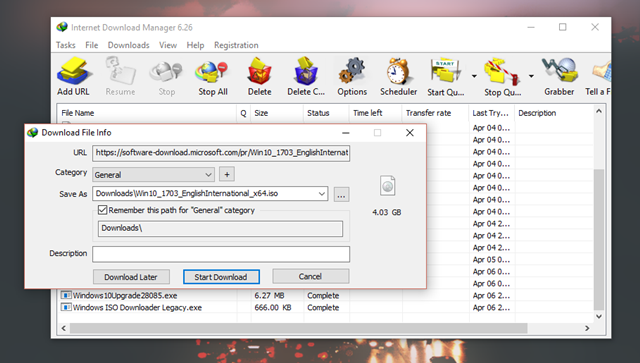Open the Registration menu
The height and width of the screenshot is (363, 640).
[x=236, y=45]
